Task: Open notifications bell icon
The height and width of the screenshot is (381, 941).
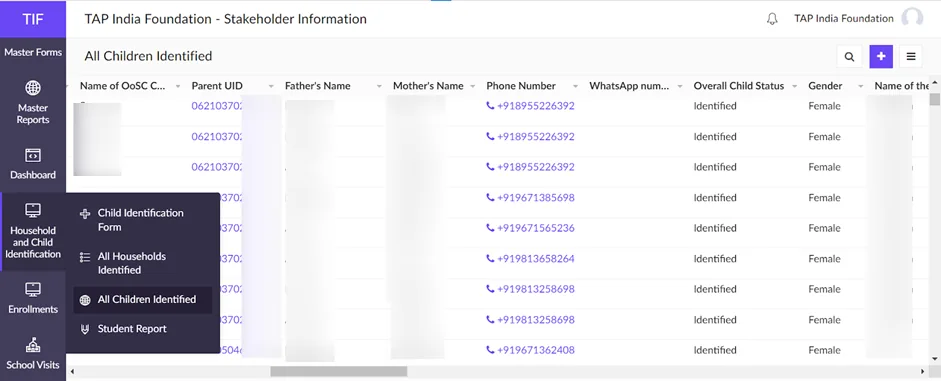Action: [x=772, y=19]
